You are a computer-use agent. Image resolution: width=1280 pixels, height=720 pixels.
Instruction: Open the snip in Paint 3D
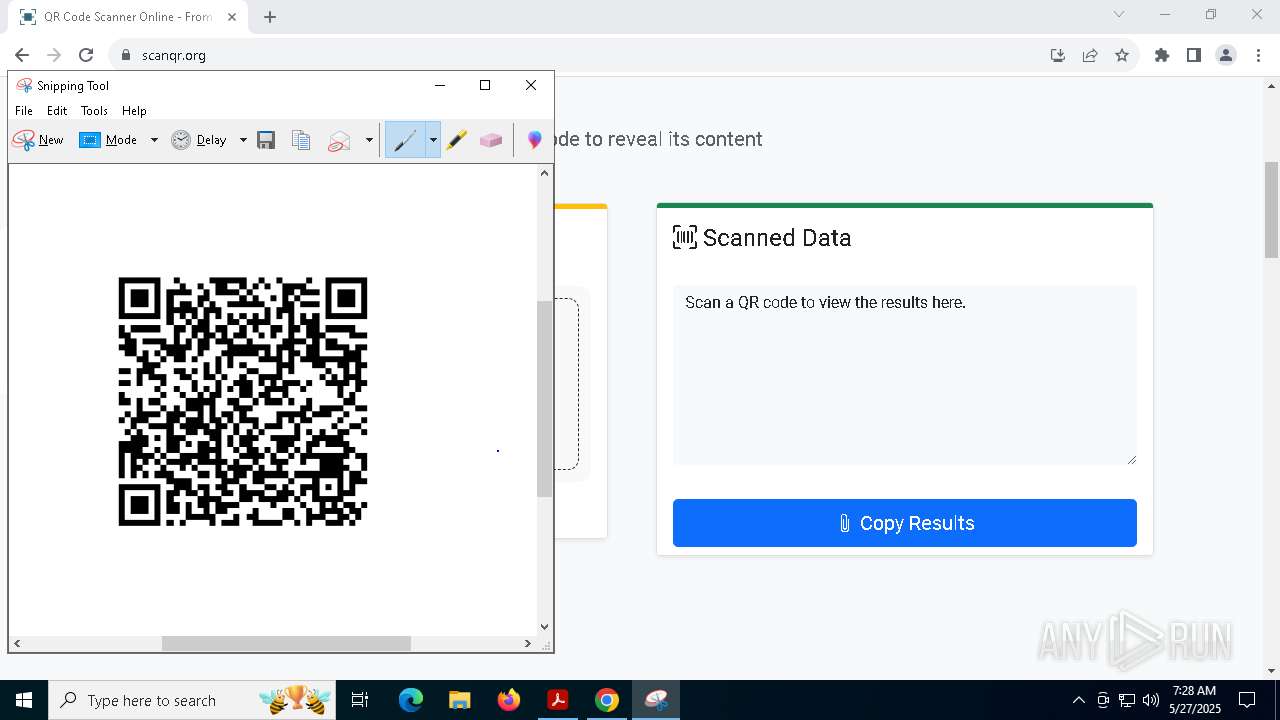point(535,140)
